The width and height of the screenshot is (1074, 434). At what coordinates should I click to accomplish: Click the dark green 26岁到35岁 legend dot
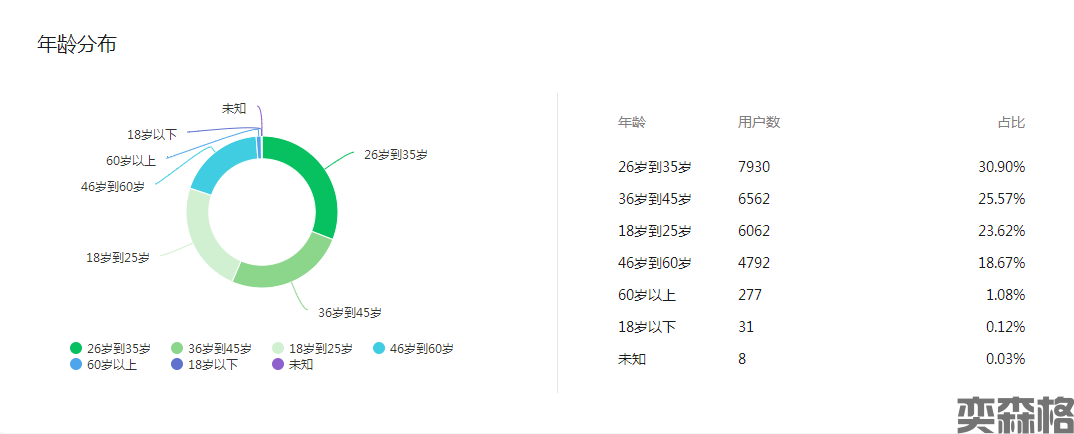[x=76, y=348]
